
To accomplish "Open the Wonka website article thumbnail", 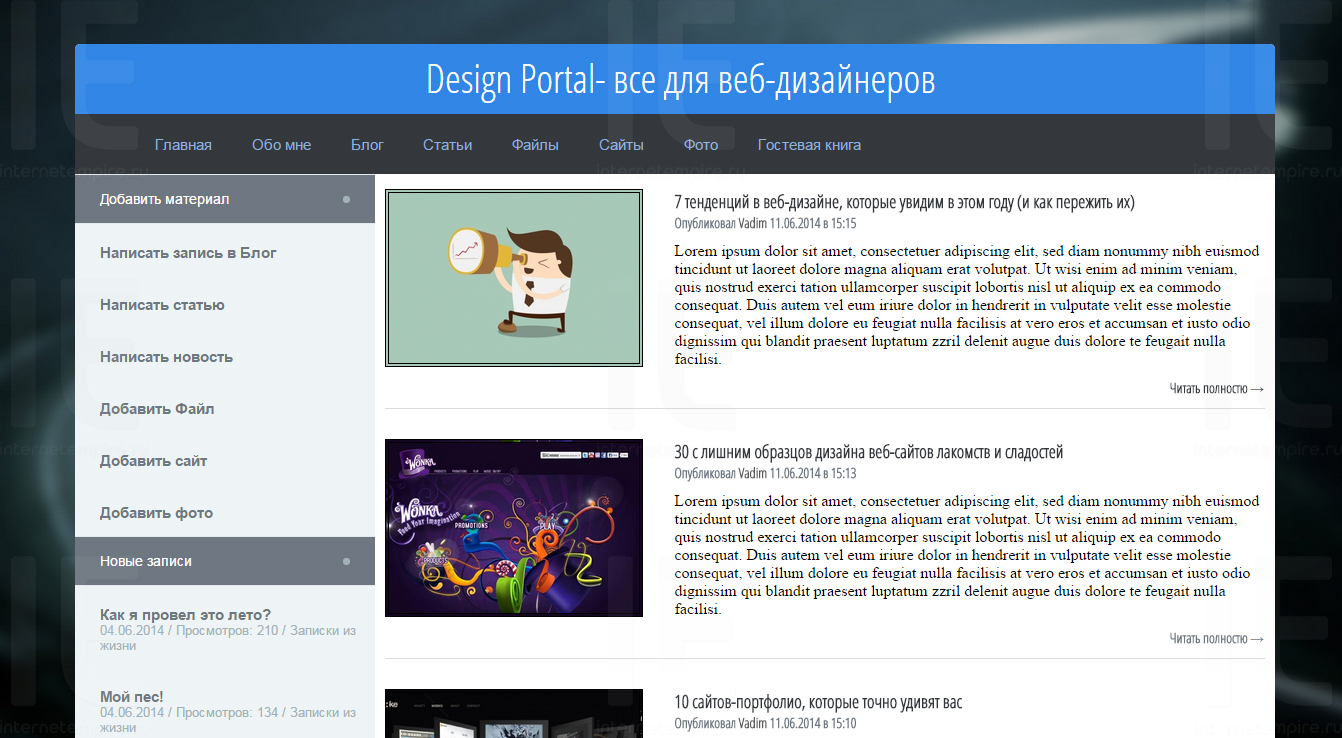I will 514,528.
